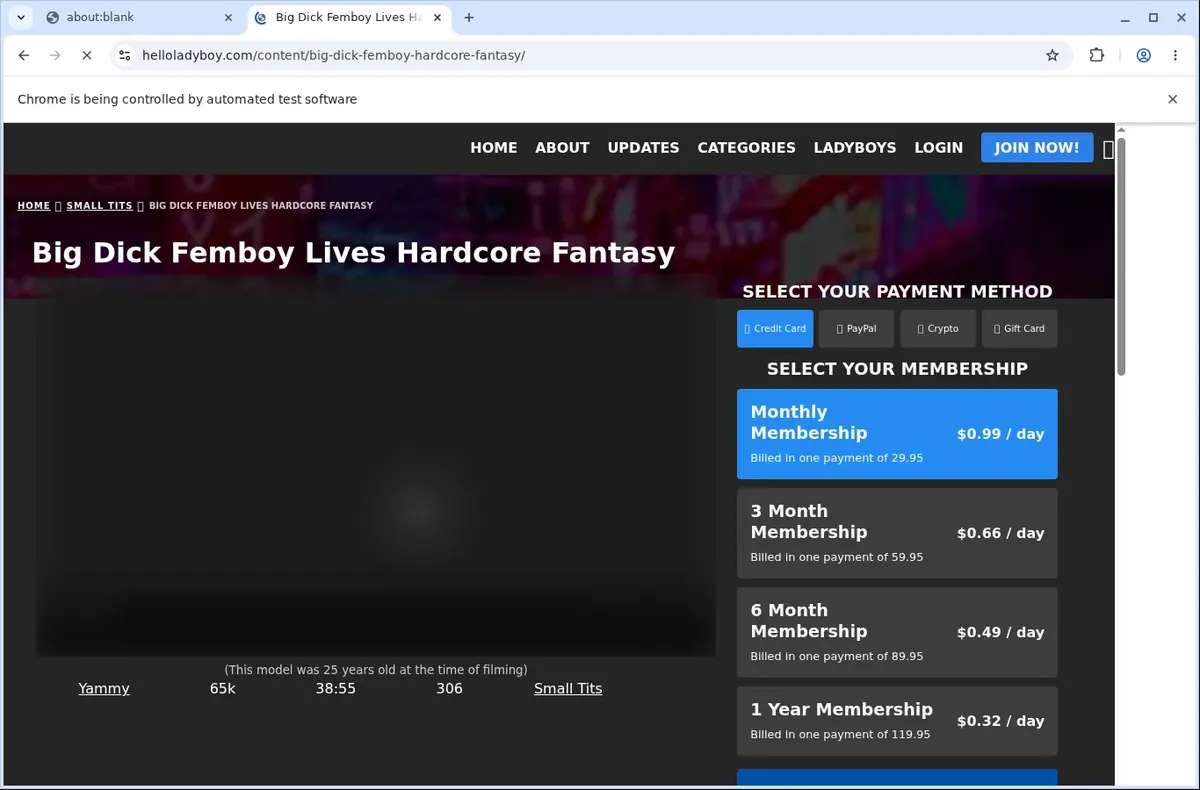1200x790 pixels.
Task: Open the Chrome profile avatar icon
Action: click(1143, 56)
